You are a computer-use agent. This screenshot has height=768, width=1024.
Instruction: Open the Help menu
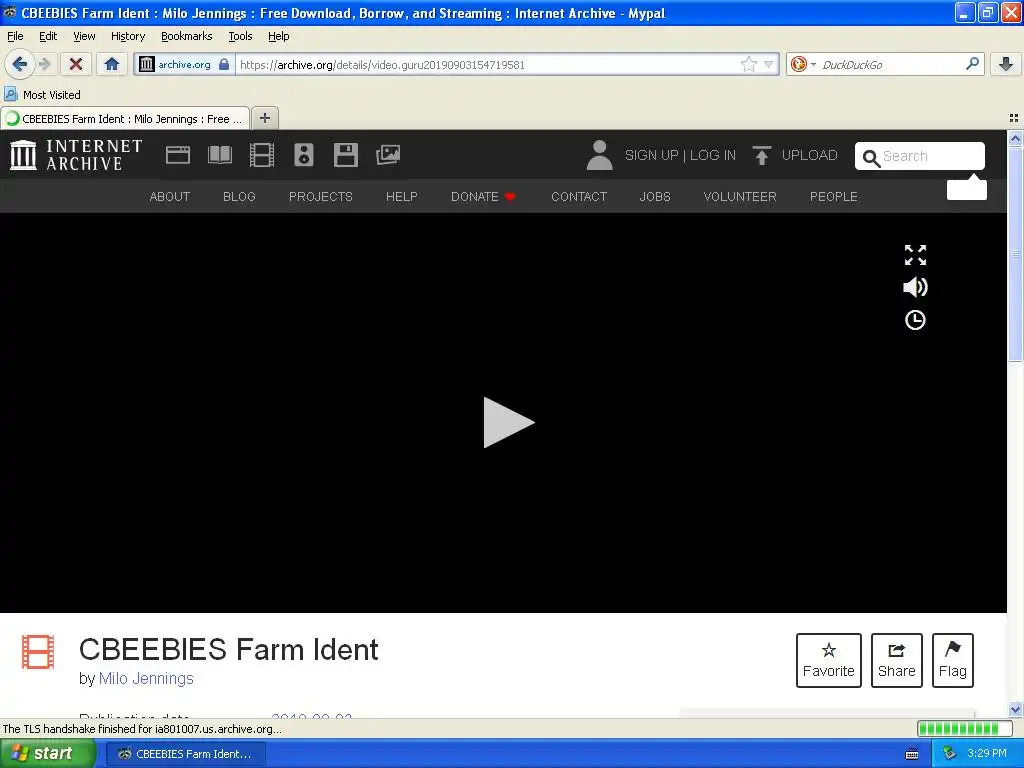[x=278, y=36]
